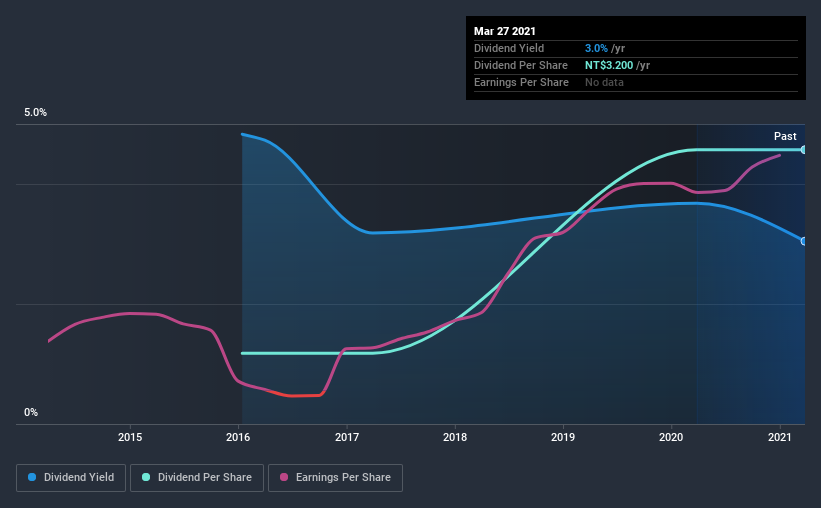This screenshot has height=508, width=821.
Task: Click the Dividend Per Share tooltip row label
Action: pyautogui.click(x=520, y=65)
